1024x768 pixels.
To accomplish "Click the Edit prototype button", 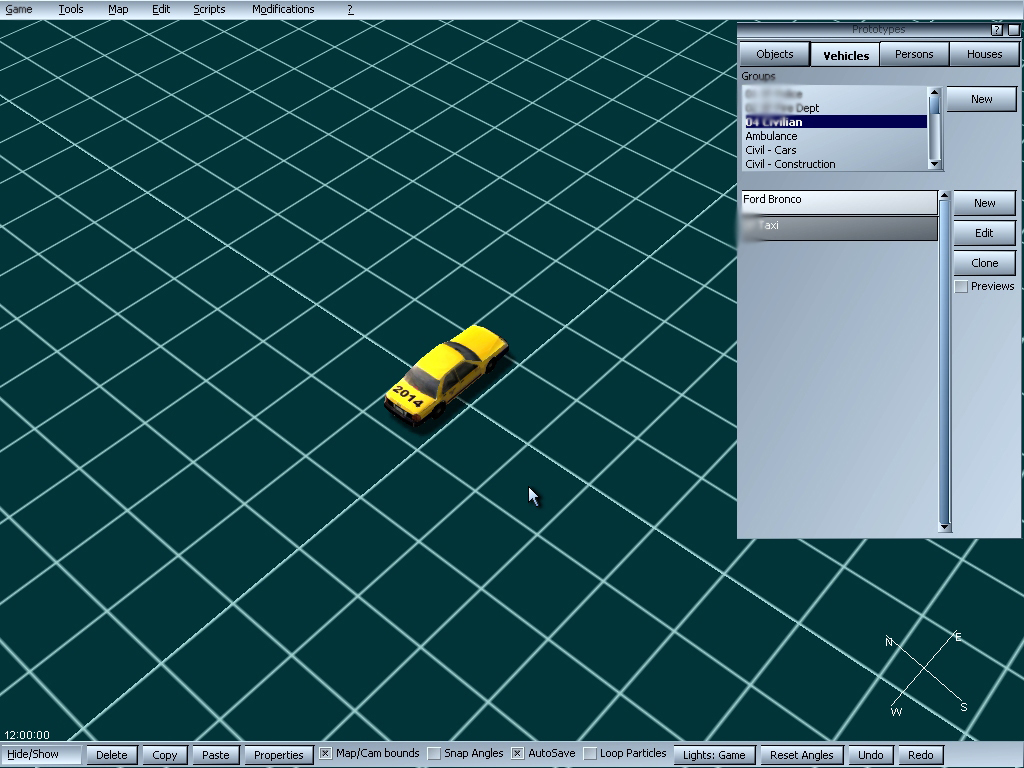I will pyautogui.click(x=984, y=233).
